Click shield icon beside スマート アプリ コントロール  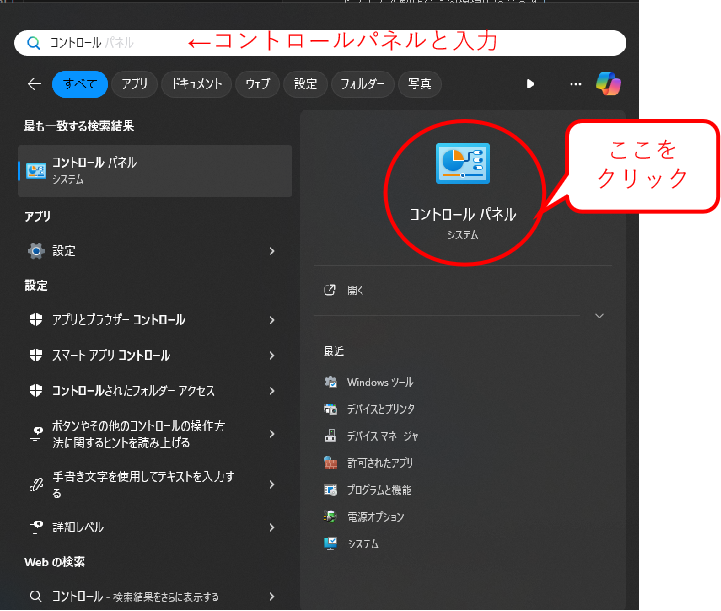click(36, 355)
